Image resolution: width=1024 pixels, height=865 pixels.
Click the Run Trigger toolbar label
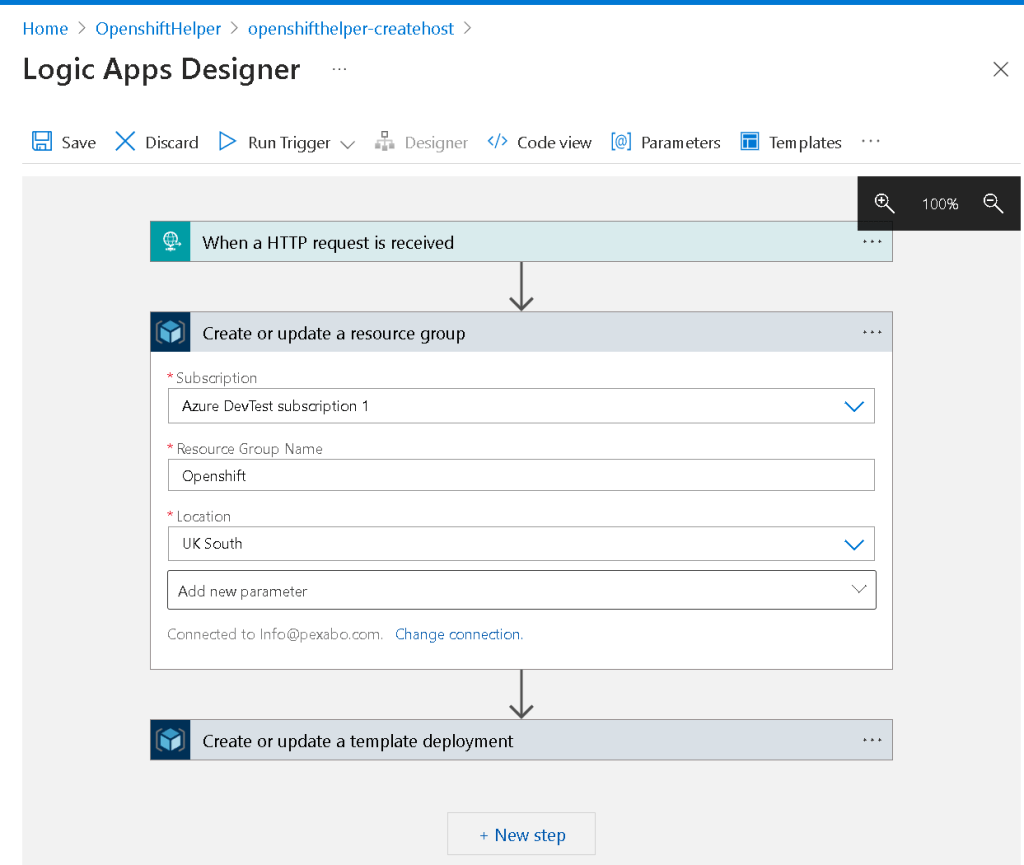289,142
